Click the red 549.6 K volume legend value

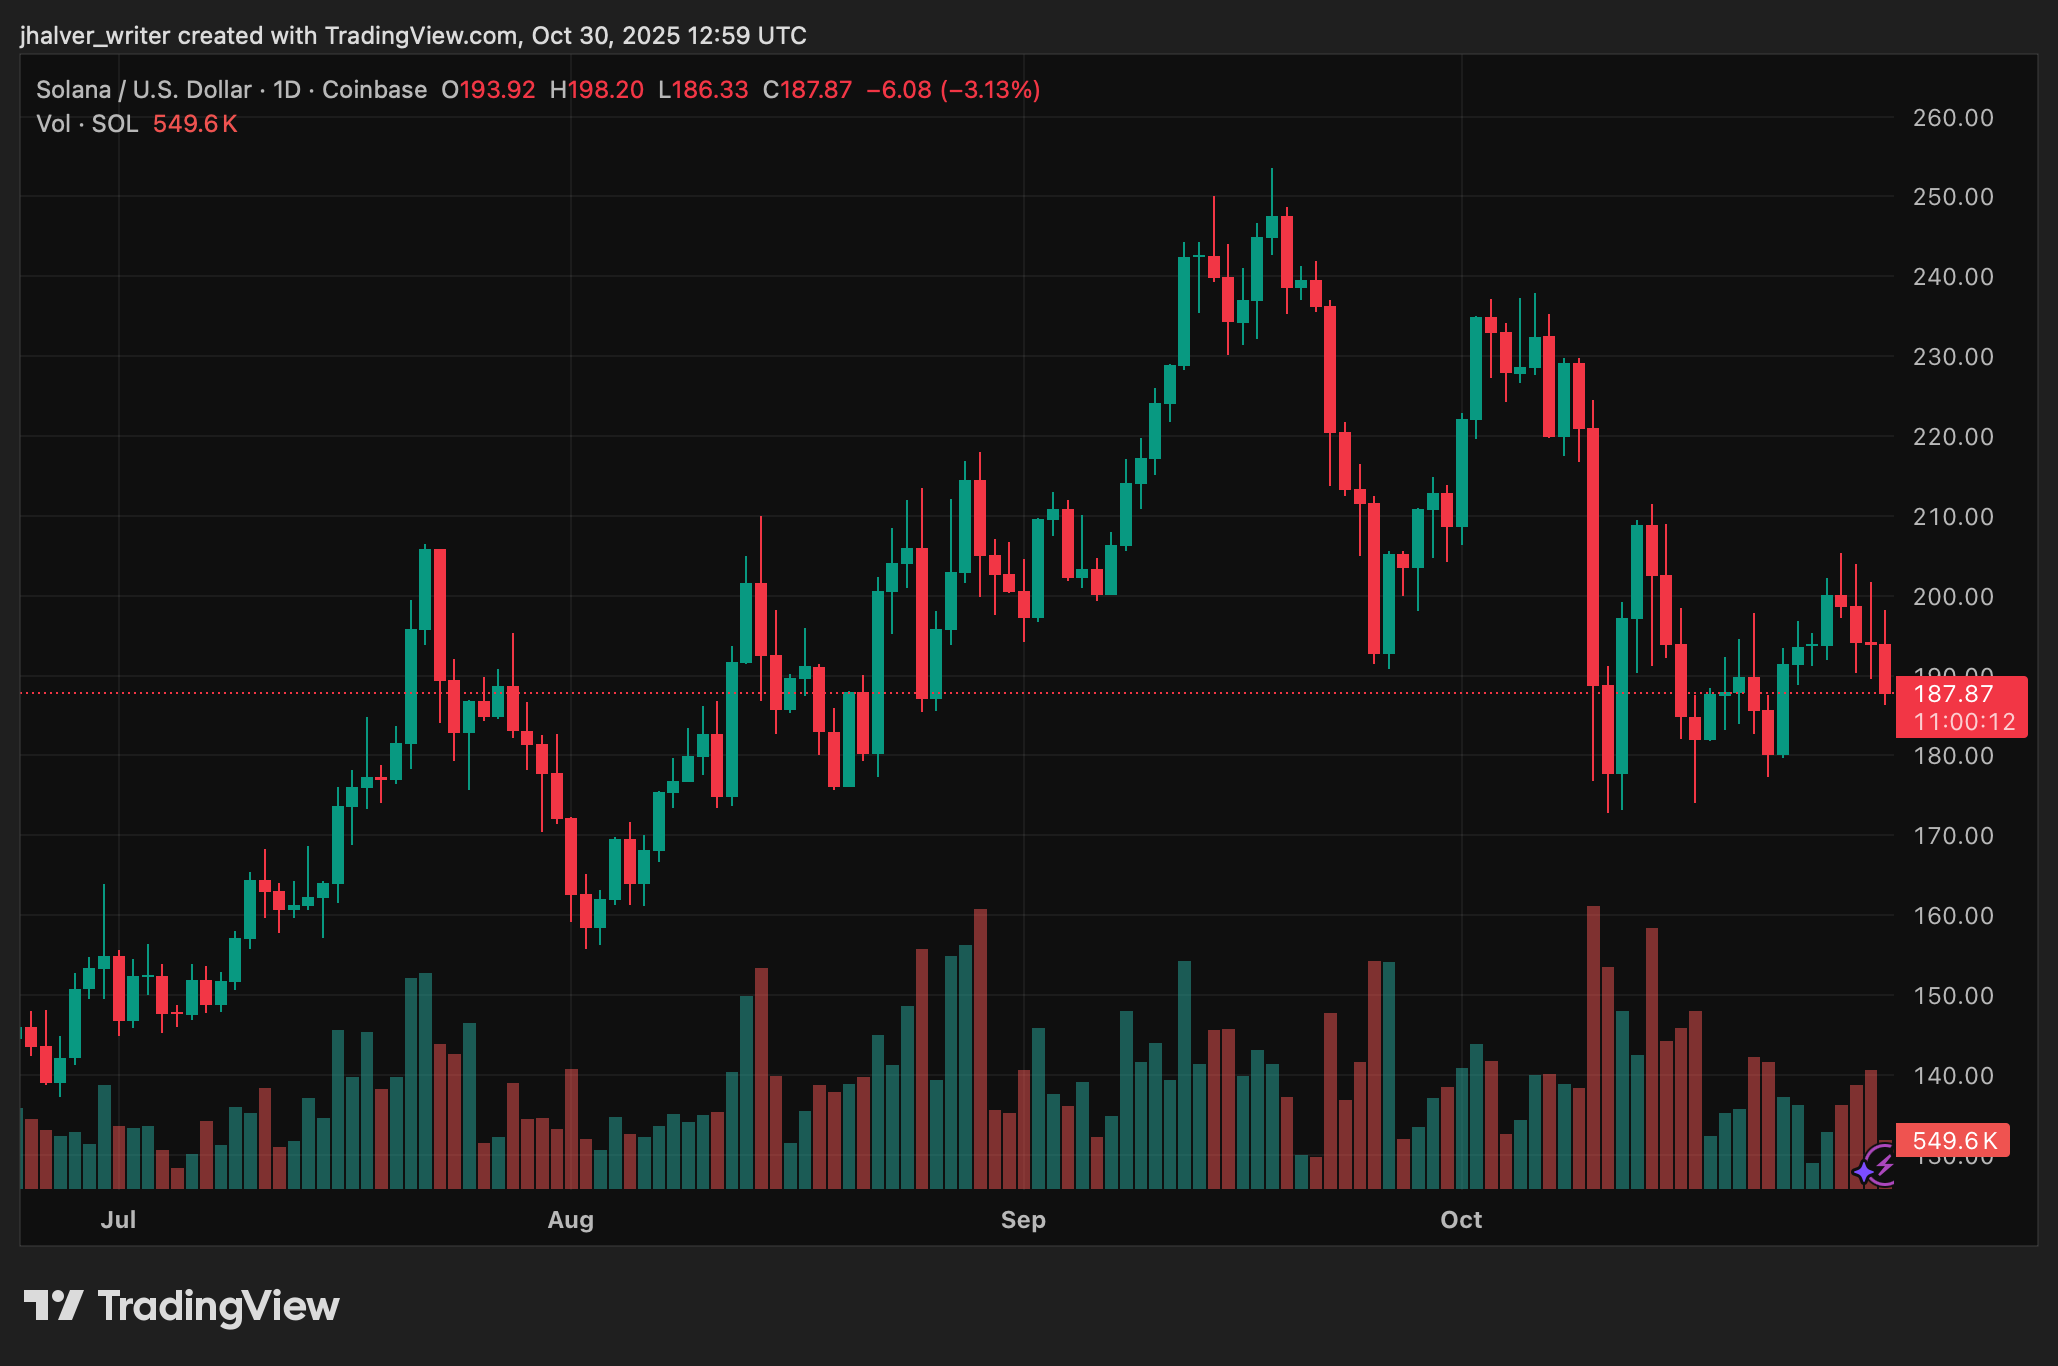[x=195, y=124]
